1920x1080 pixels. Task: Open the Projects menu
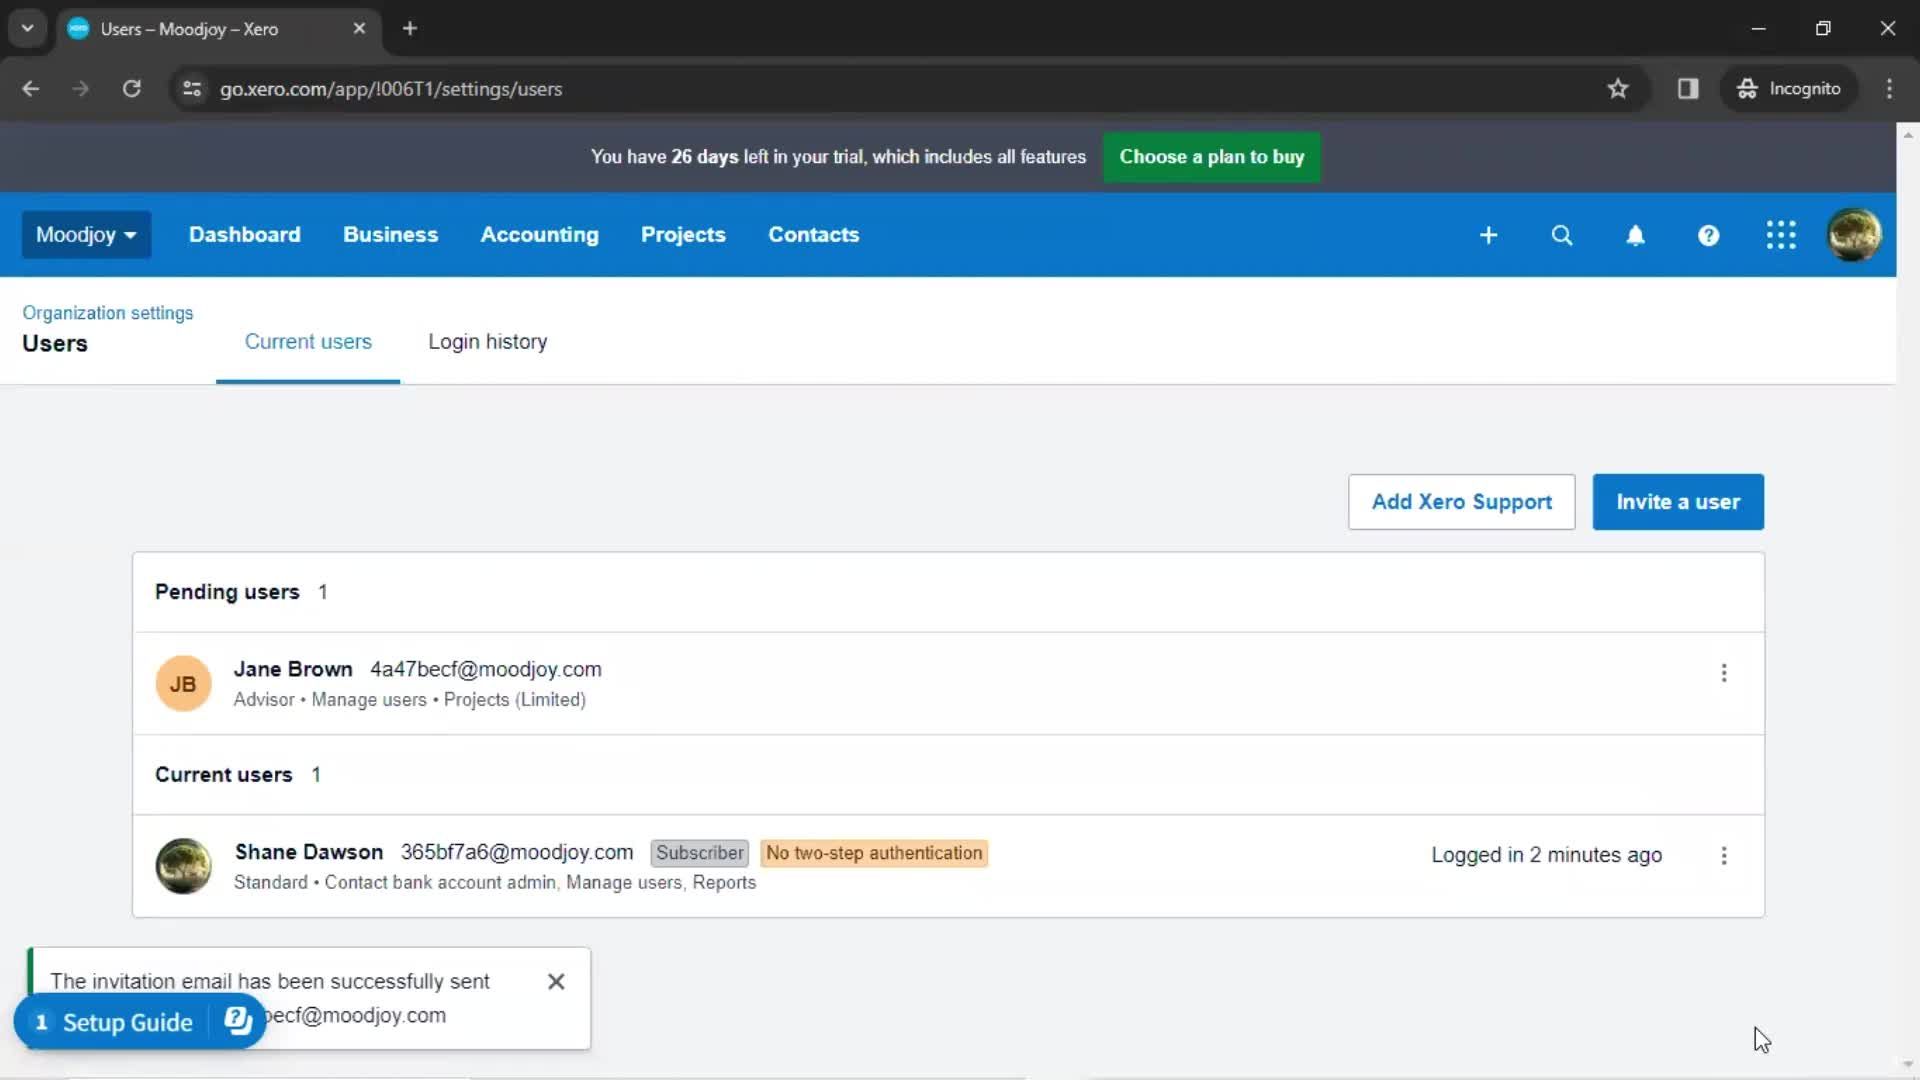click(x=683, y=235)
